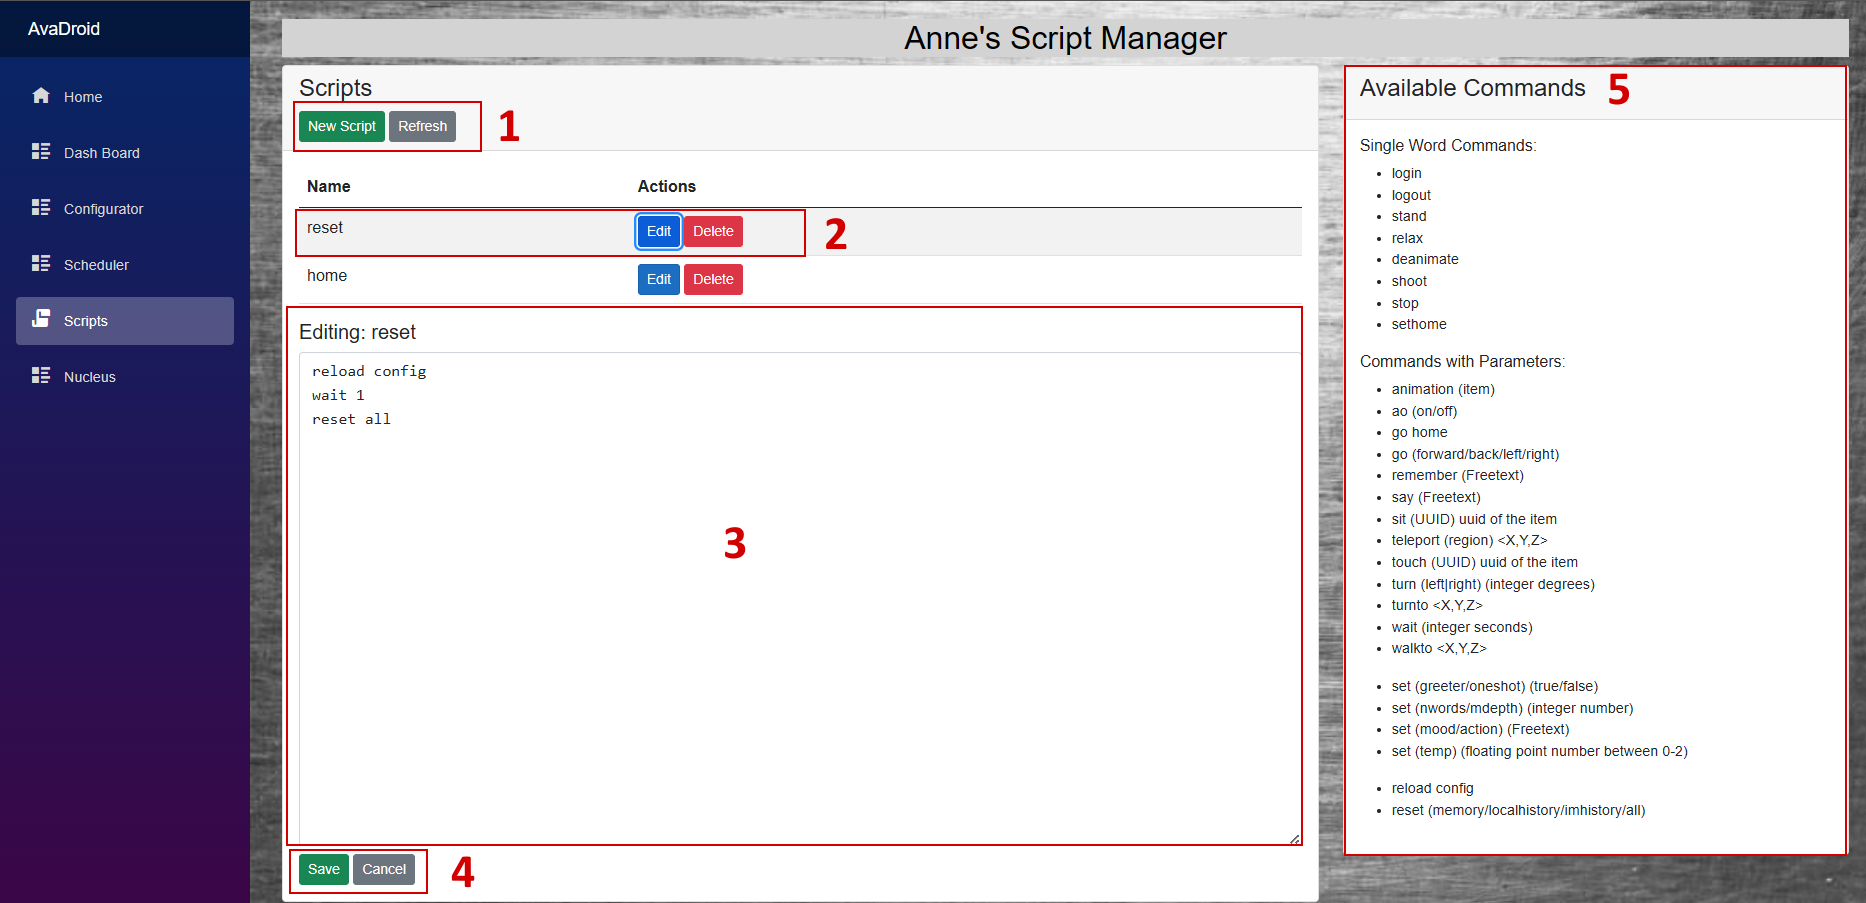Delete the home script
Image resolution: width=1866 pixels, height=903 pixels.
pos(713,279)
